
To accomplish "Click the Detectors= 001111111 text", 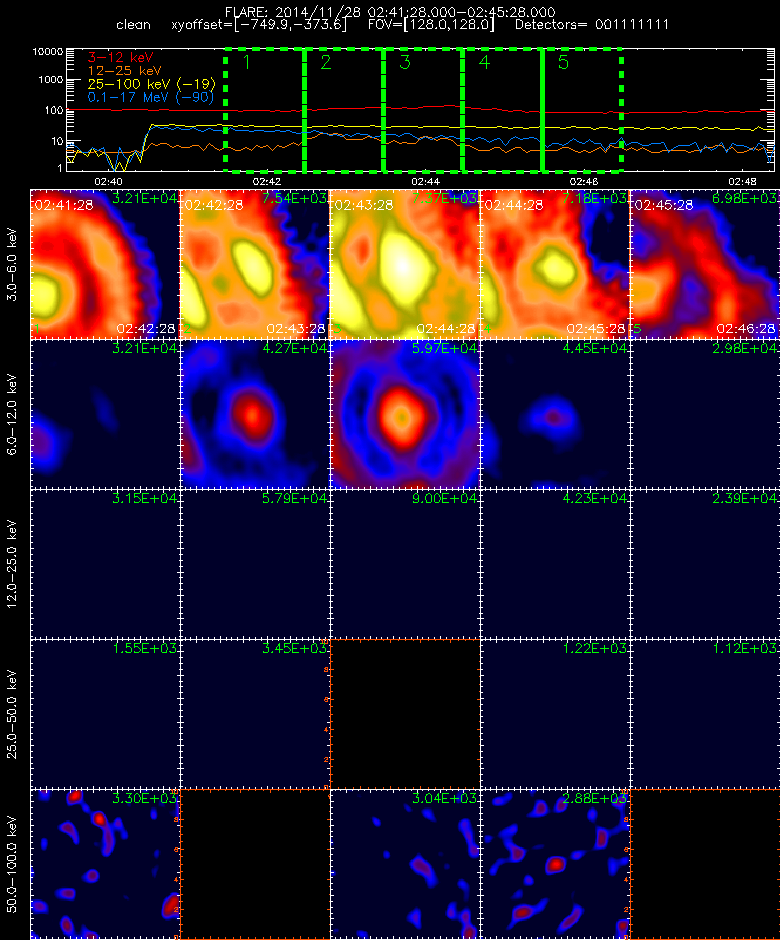I will 592,25.
